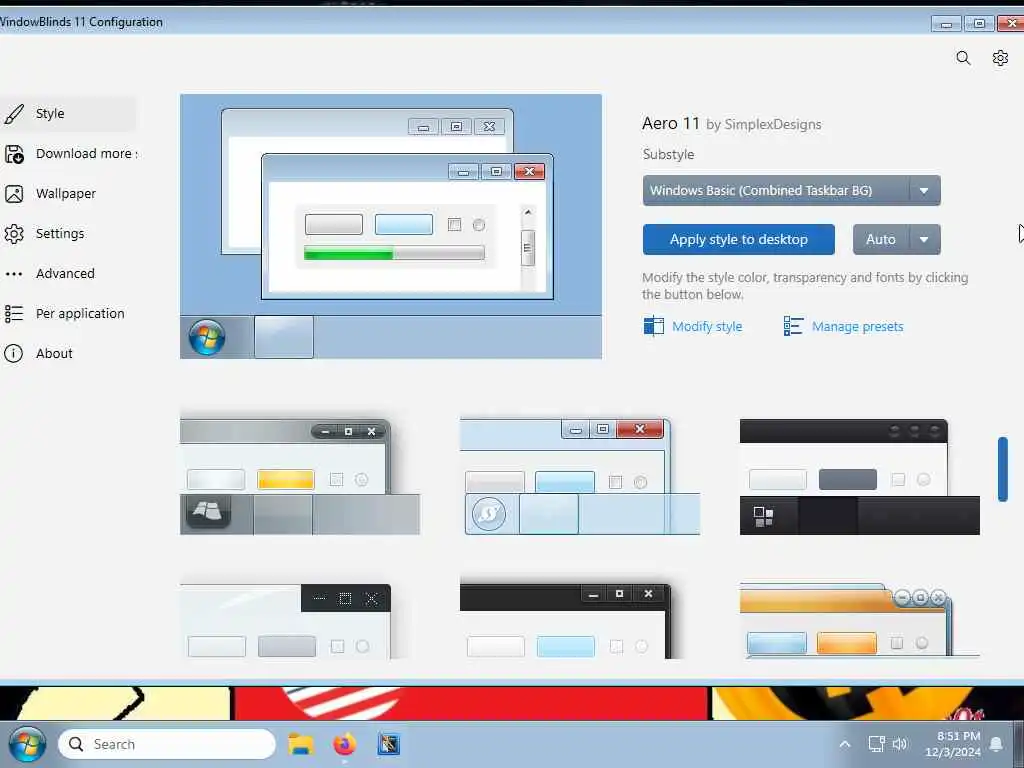Open options via top-right gear icon
The height and width of the screenshot is (768, 1024).
point(1000,58)
